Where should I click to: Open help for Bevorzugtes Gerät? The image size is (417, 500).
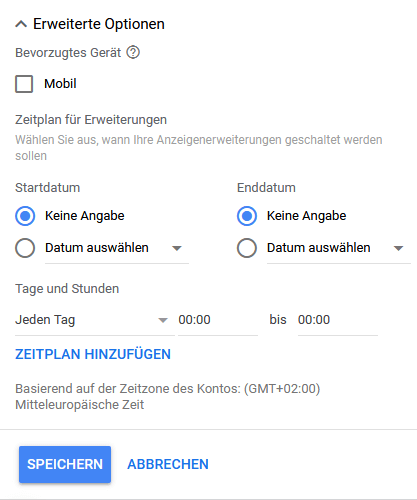[x=133, y=52]
